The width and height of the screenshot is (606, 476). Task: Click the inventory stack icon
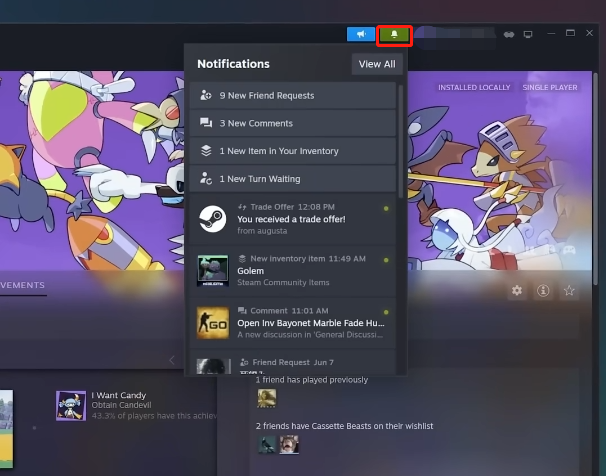point(206,151)
